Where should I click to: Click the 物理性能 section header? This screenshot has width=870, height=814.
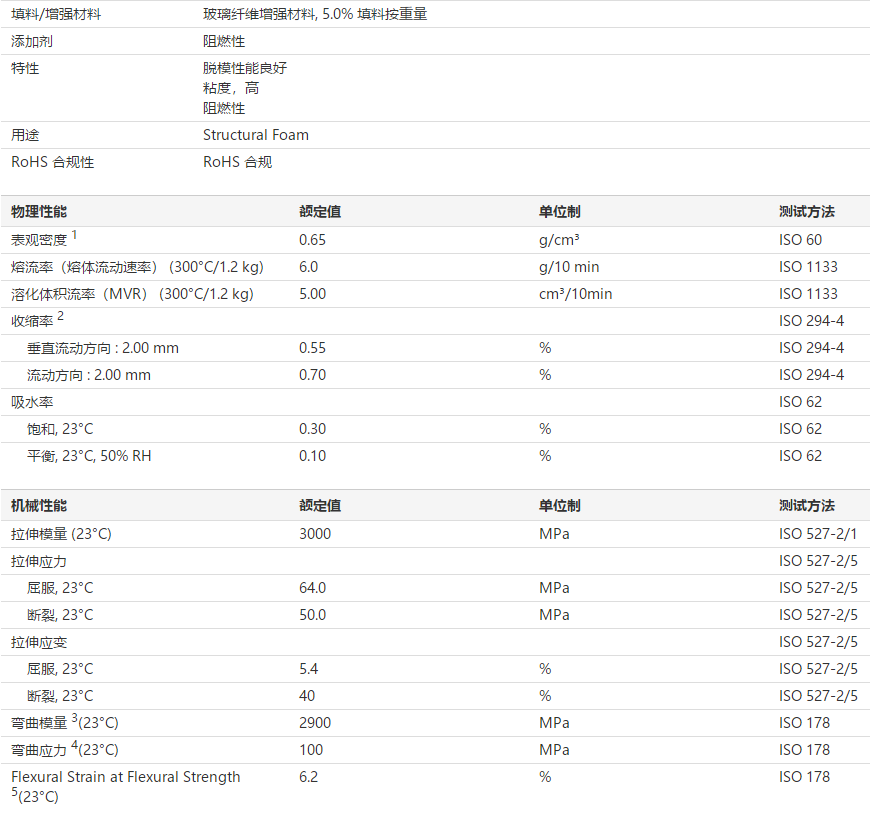[40, 212]
